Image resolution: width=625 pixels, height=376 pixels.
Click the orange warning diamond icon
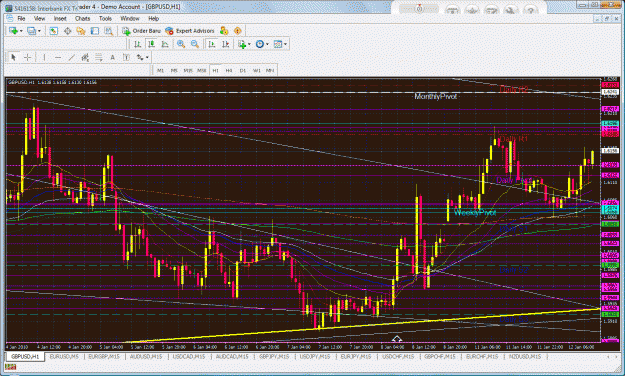[238, 31]
